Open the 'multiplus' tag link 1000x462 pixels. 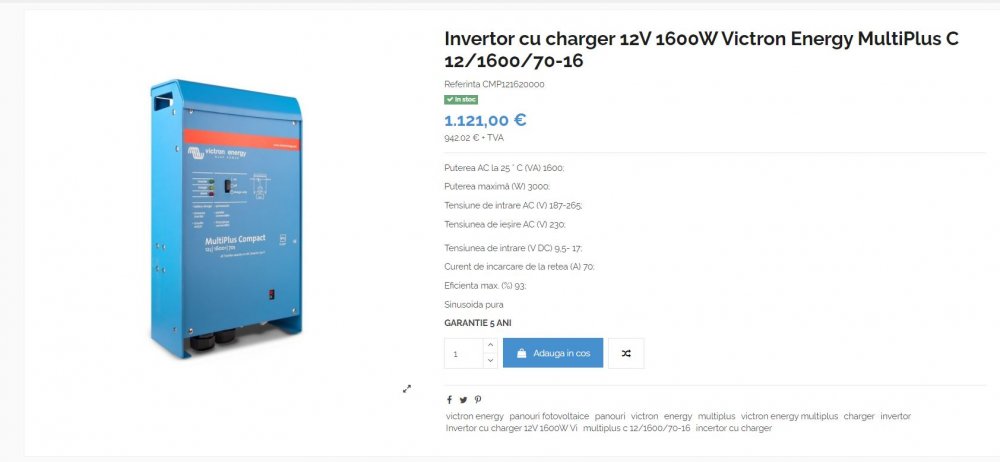(x=716, y=416)
